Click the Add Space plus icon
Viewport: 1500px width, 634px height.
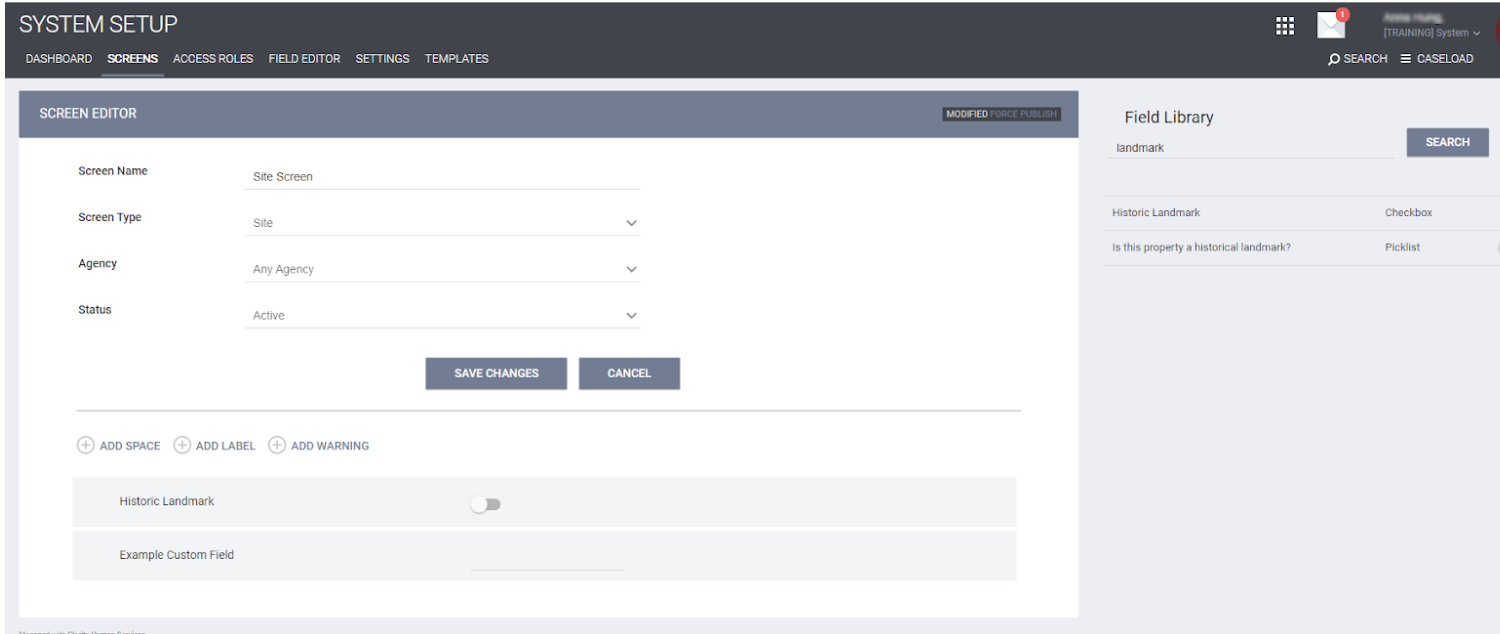click(86, 446)
